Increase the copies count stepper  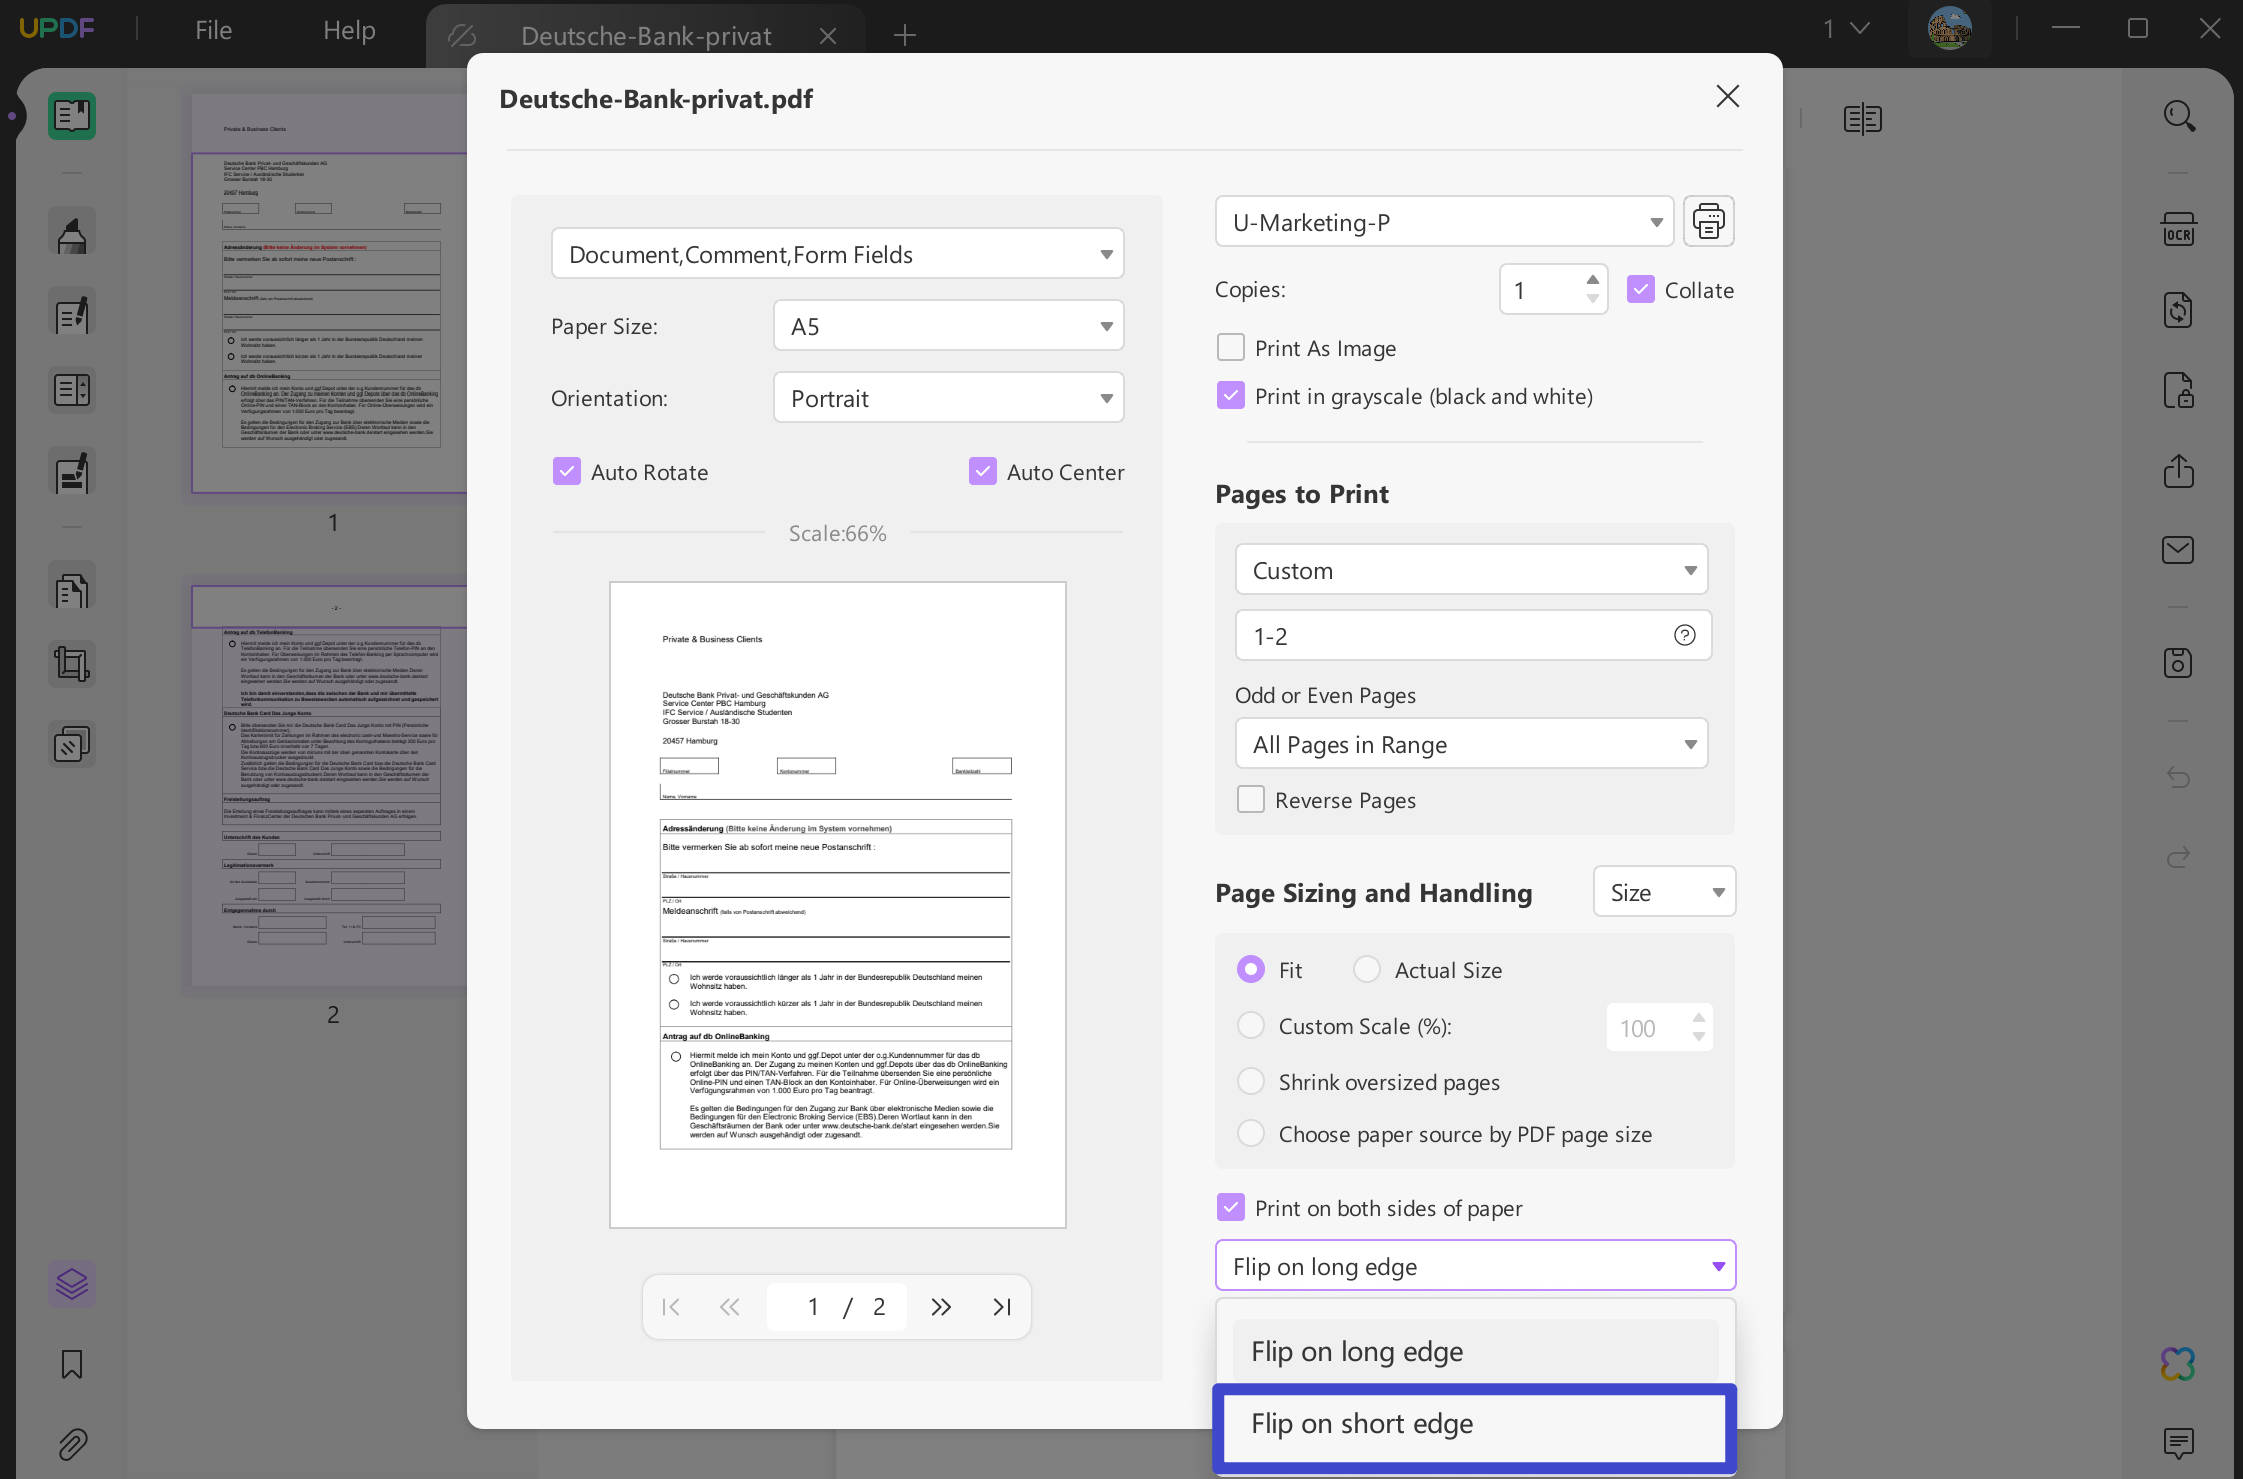[1592, 279]
